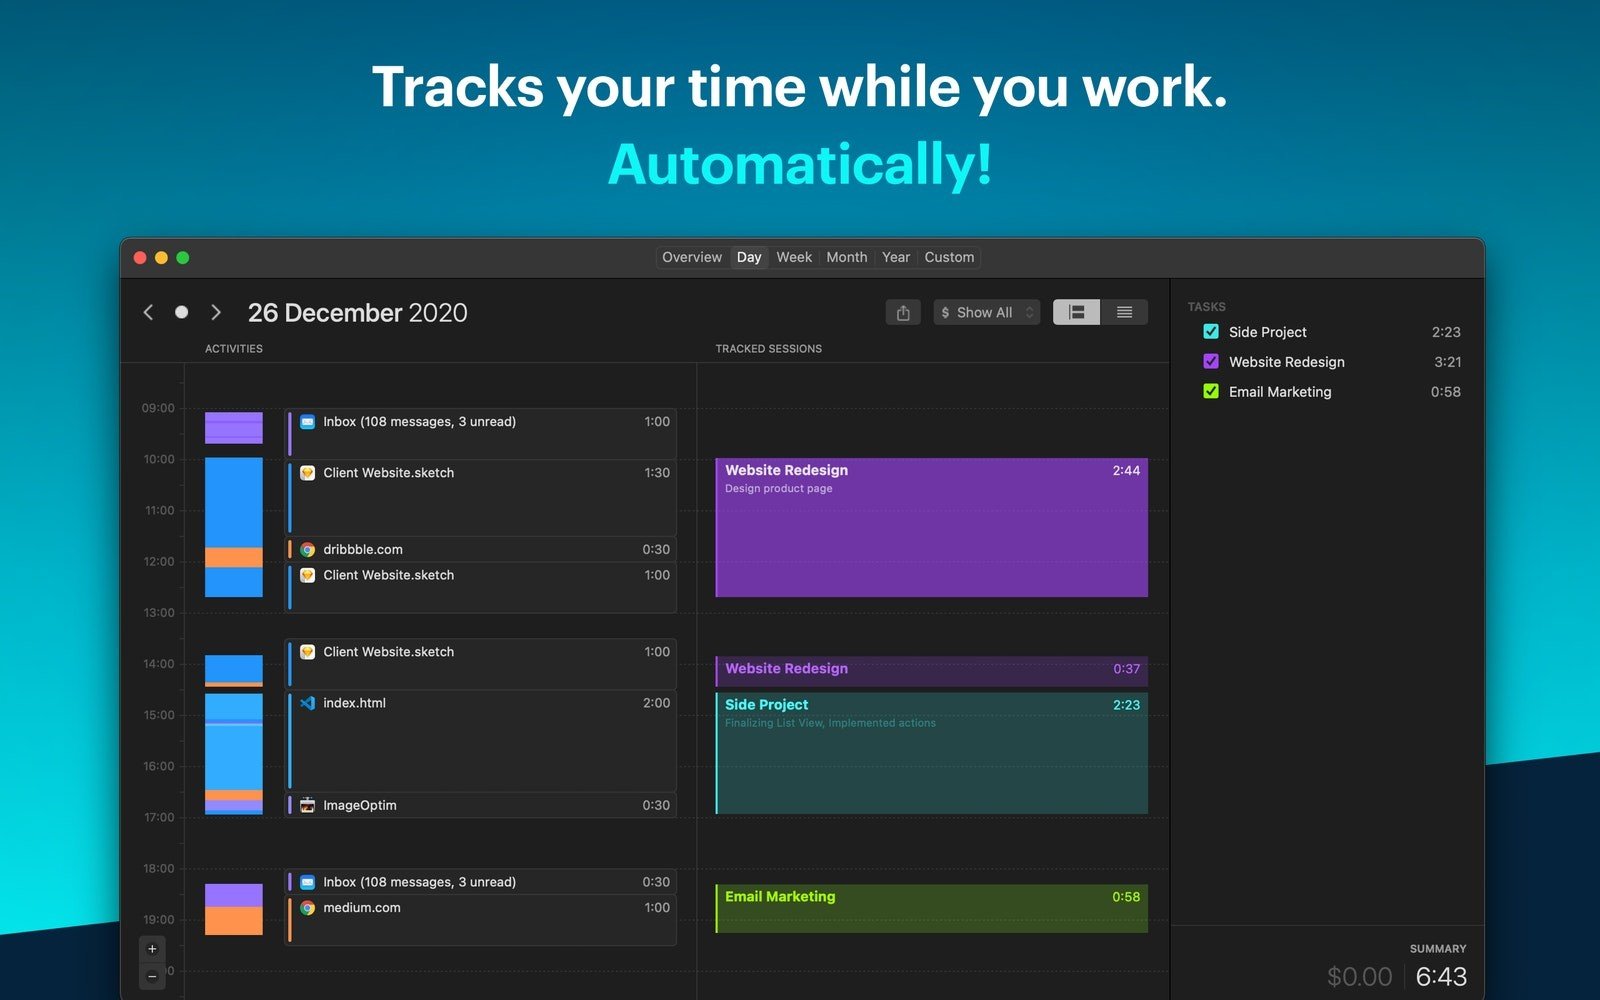Jump to today dot button

[181, 313]
